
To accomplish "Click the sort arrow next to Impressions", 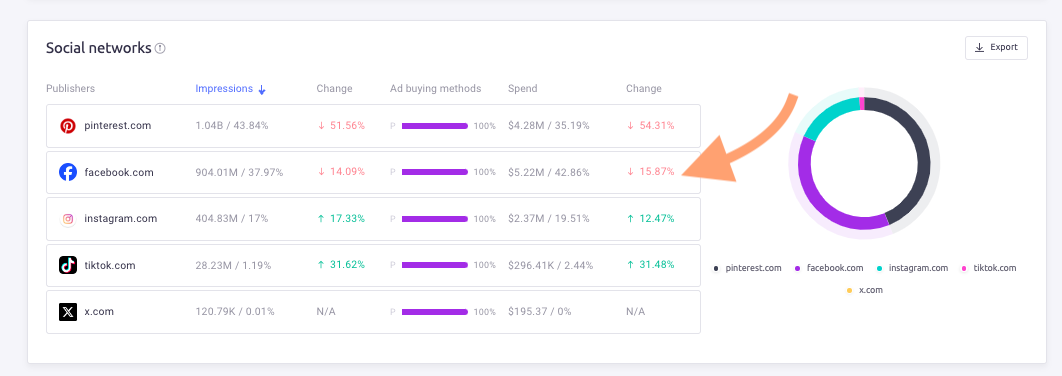I will click(262, 89).
